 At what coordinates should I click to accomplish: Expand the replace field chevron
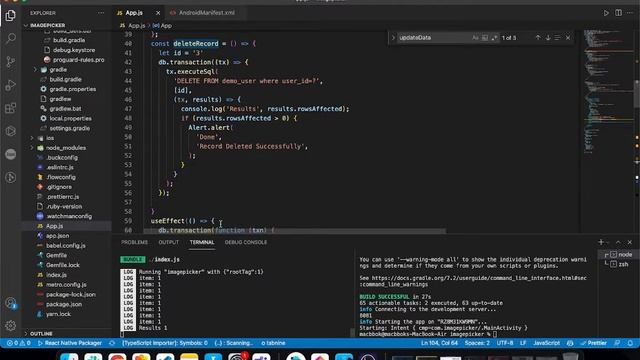tap(393, 38)
